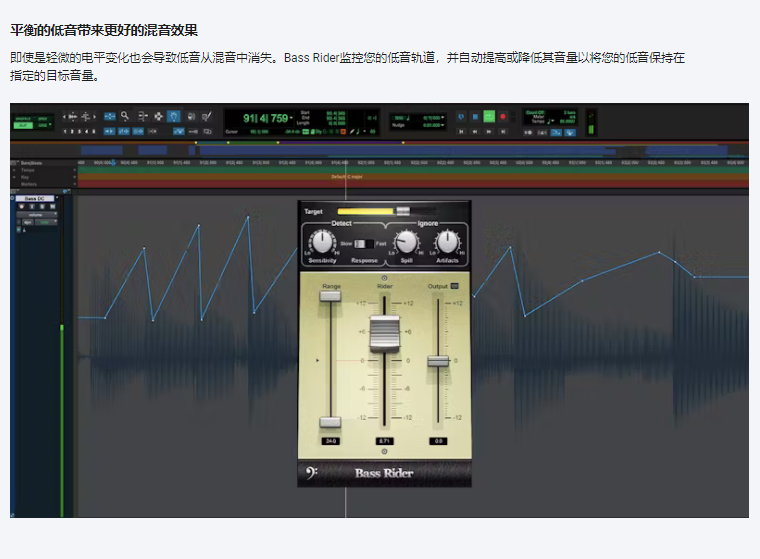Click the Spill knob
Image resolution: width=760 pixels, height=559 pixels.
click(x=406, y=242)
